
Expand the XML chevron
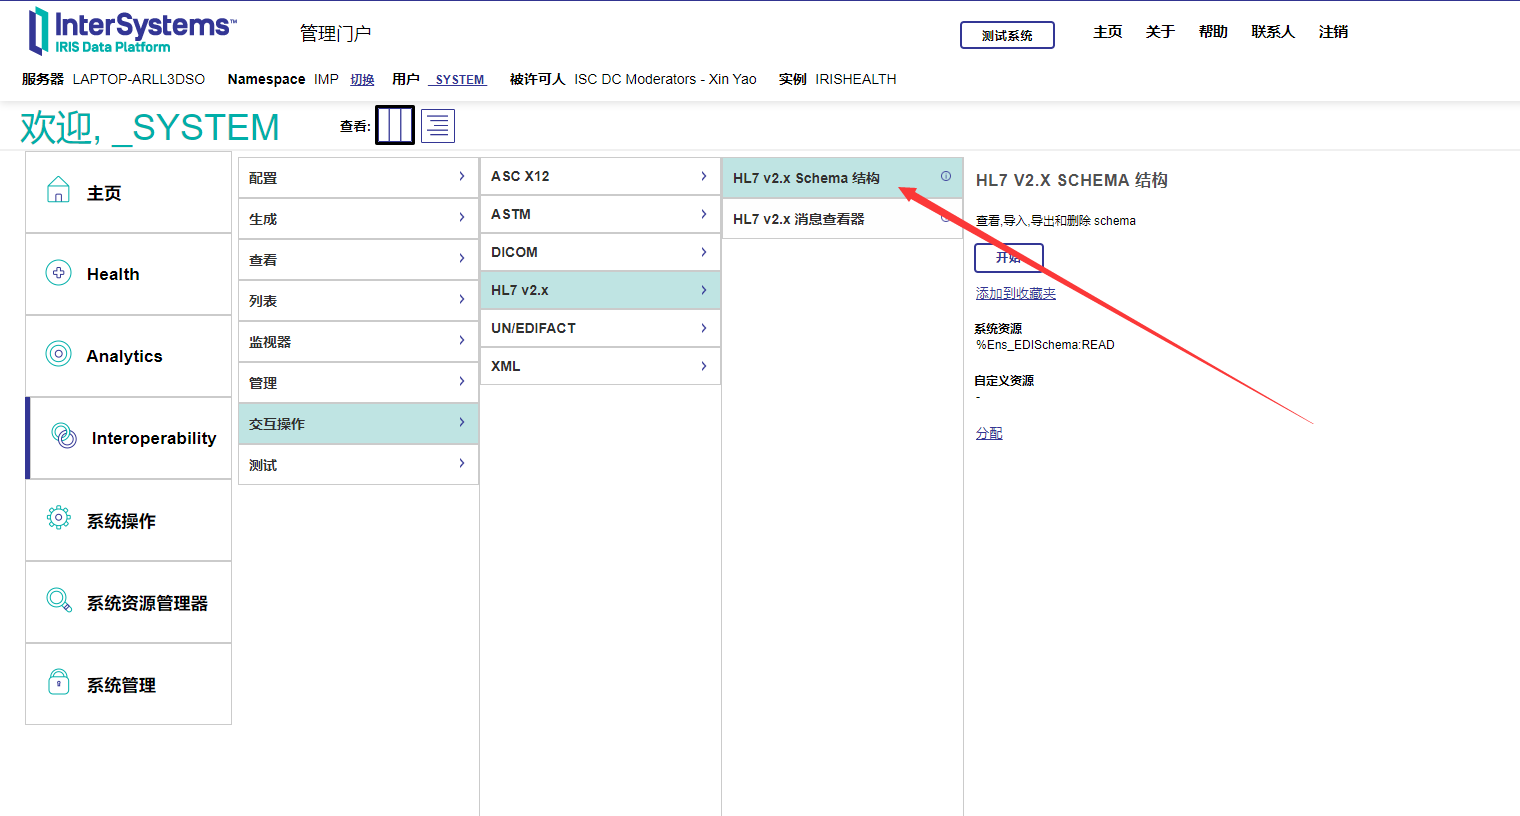click(703, 366)
